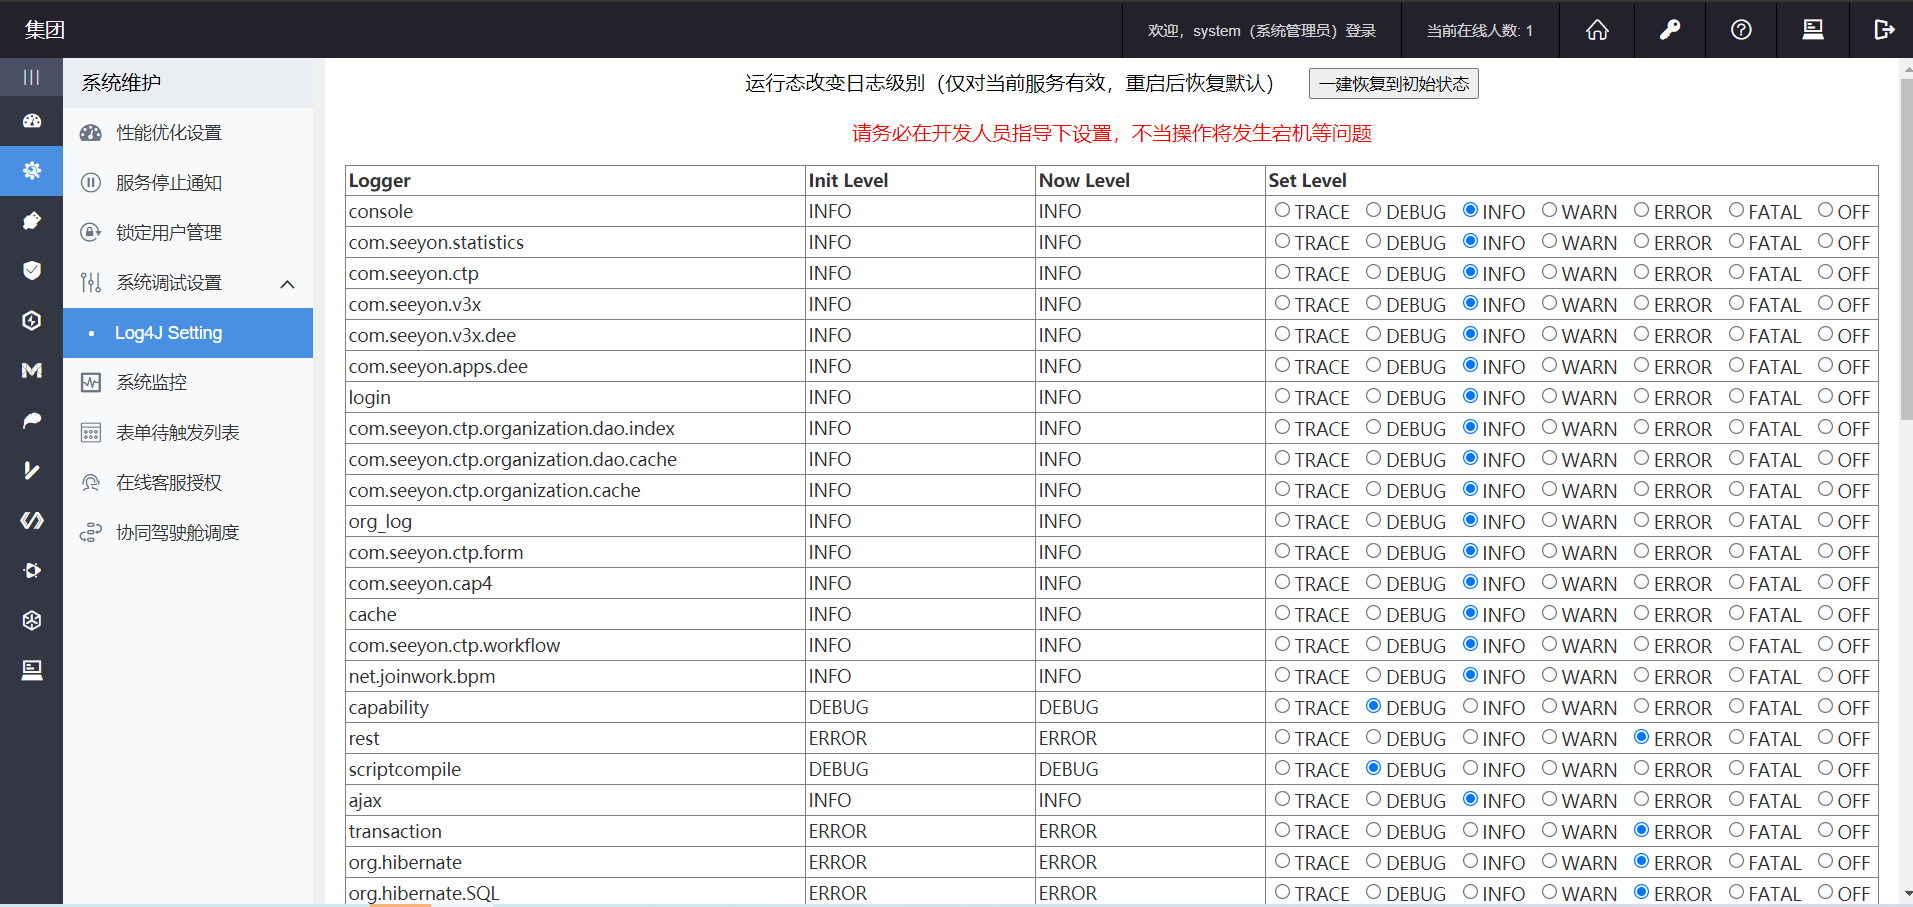Set org.hibernate logger to TRACE
The image size is (1913, 907).
(x=1282, y=862)
